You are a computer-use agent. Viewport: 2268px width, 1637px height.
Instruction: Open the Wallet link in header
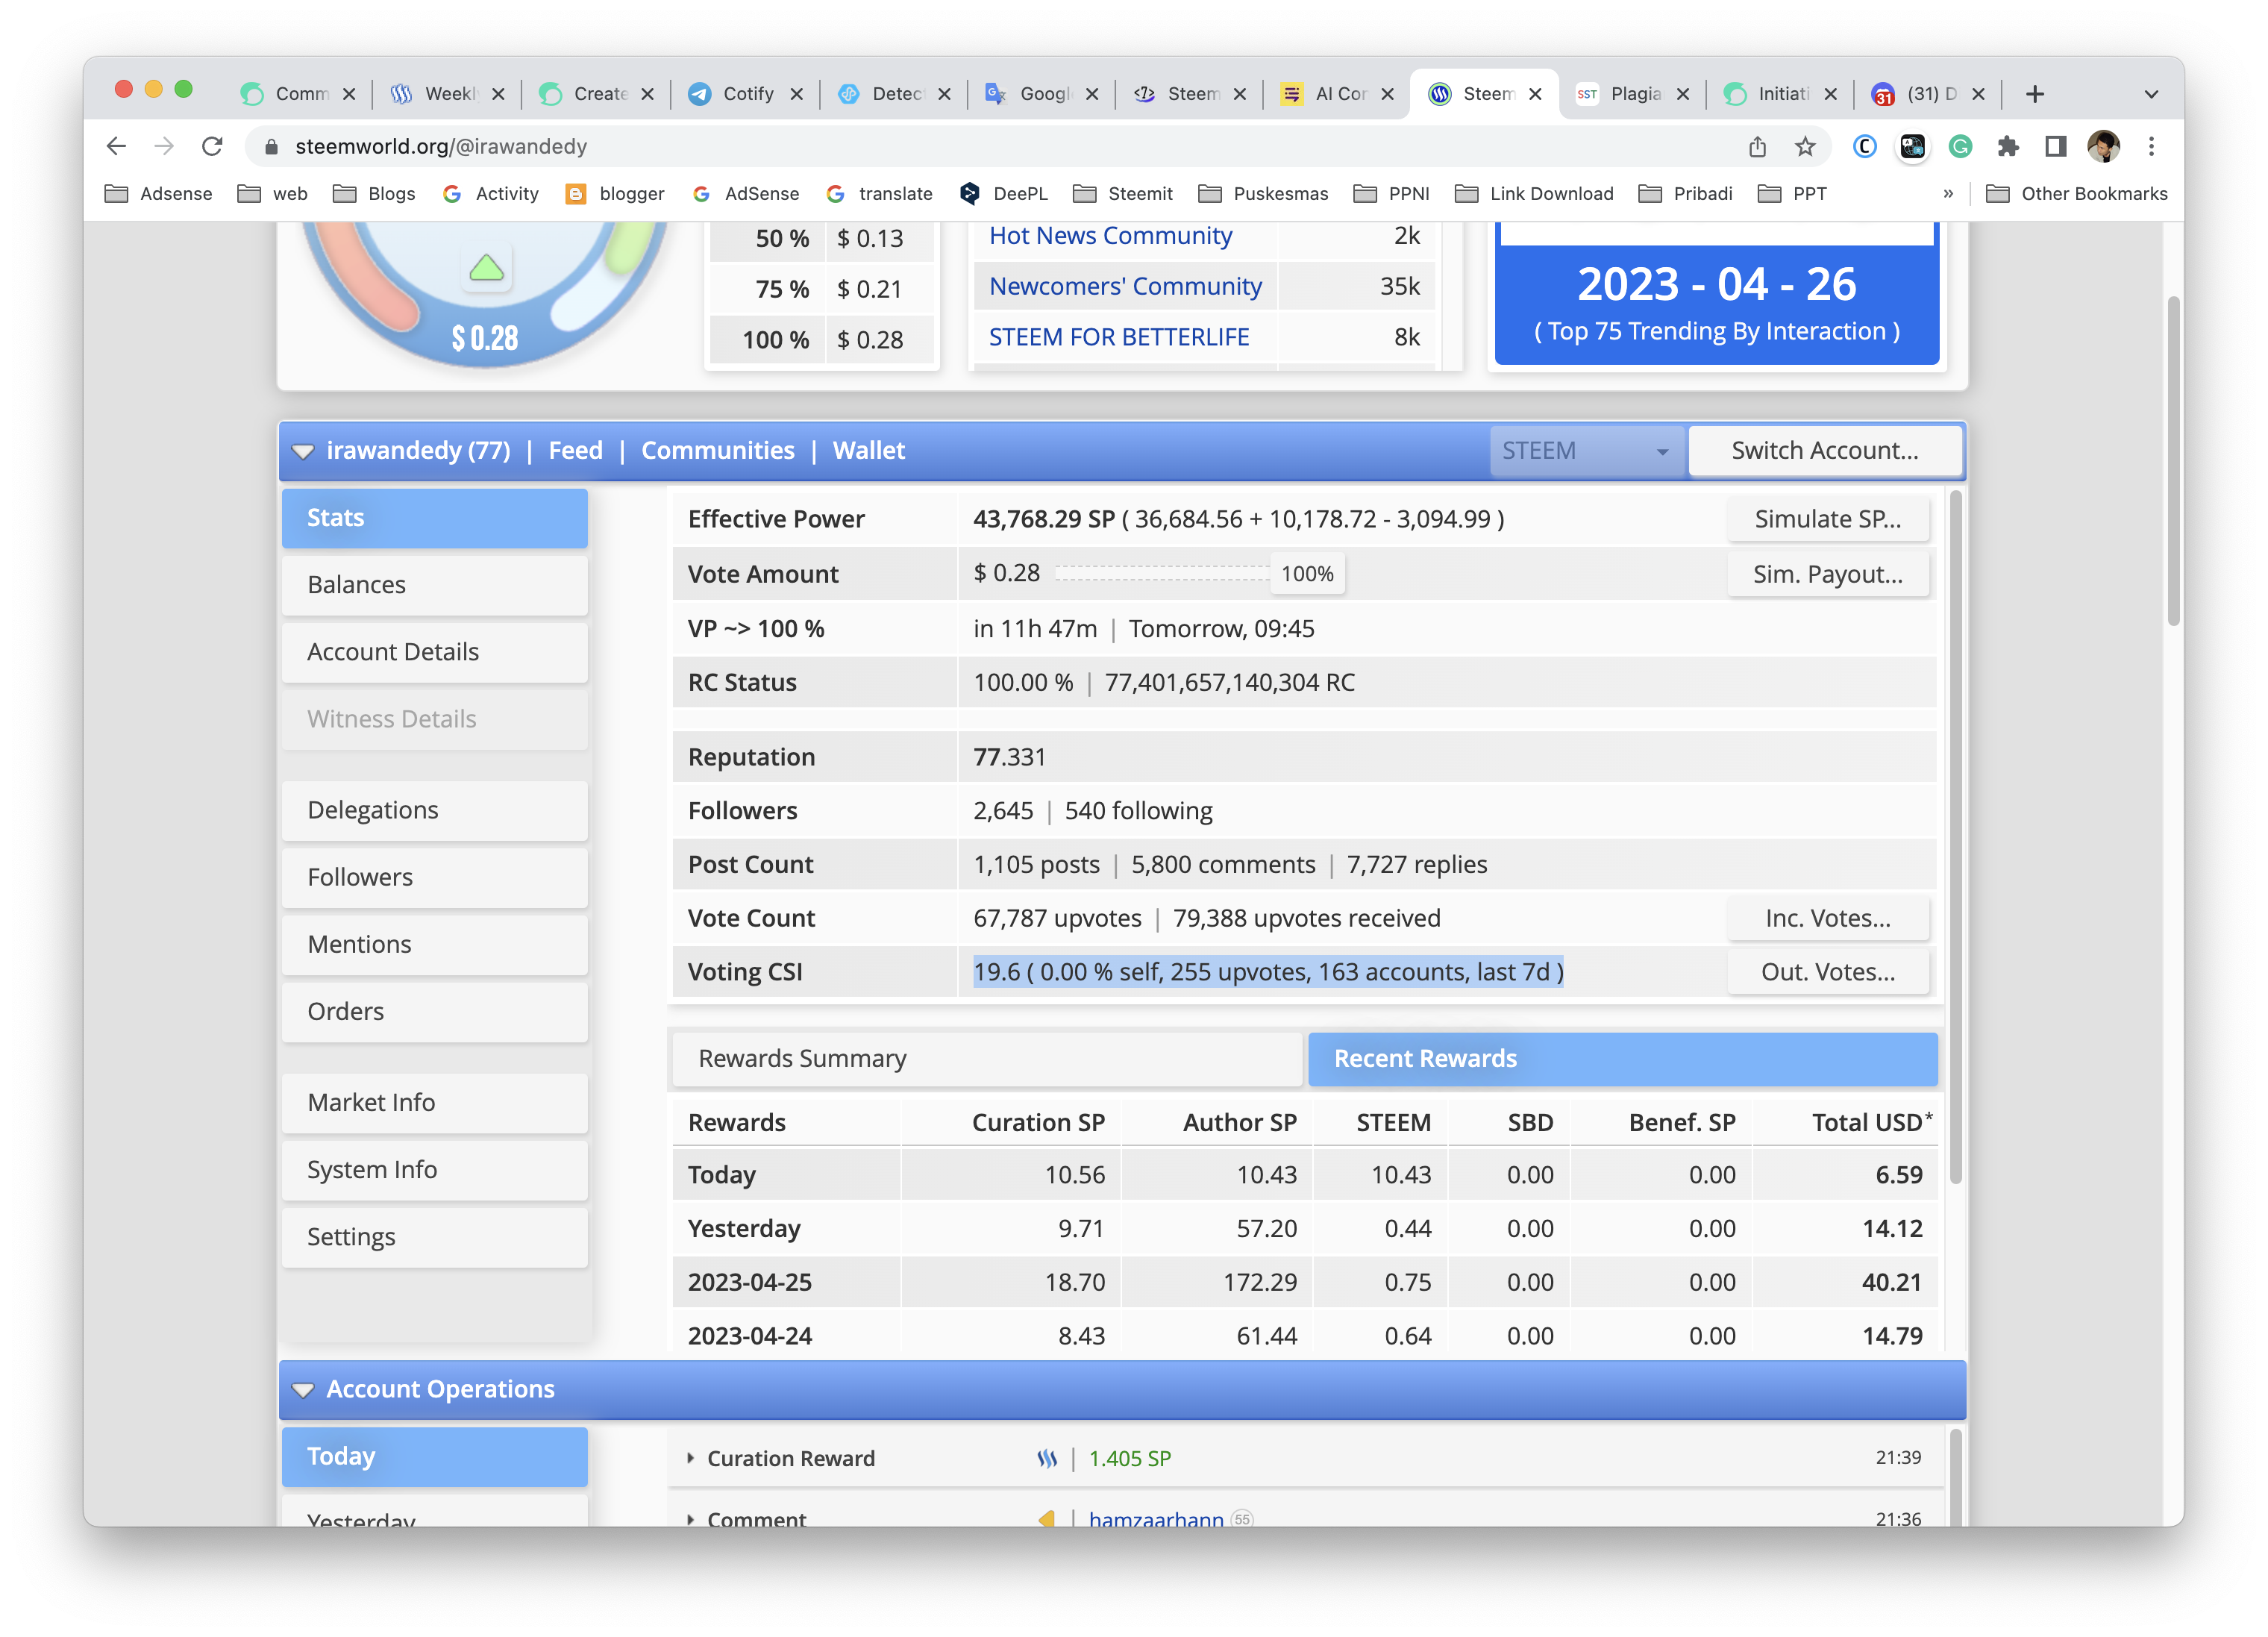tap(869, 451)
